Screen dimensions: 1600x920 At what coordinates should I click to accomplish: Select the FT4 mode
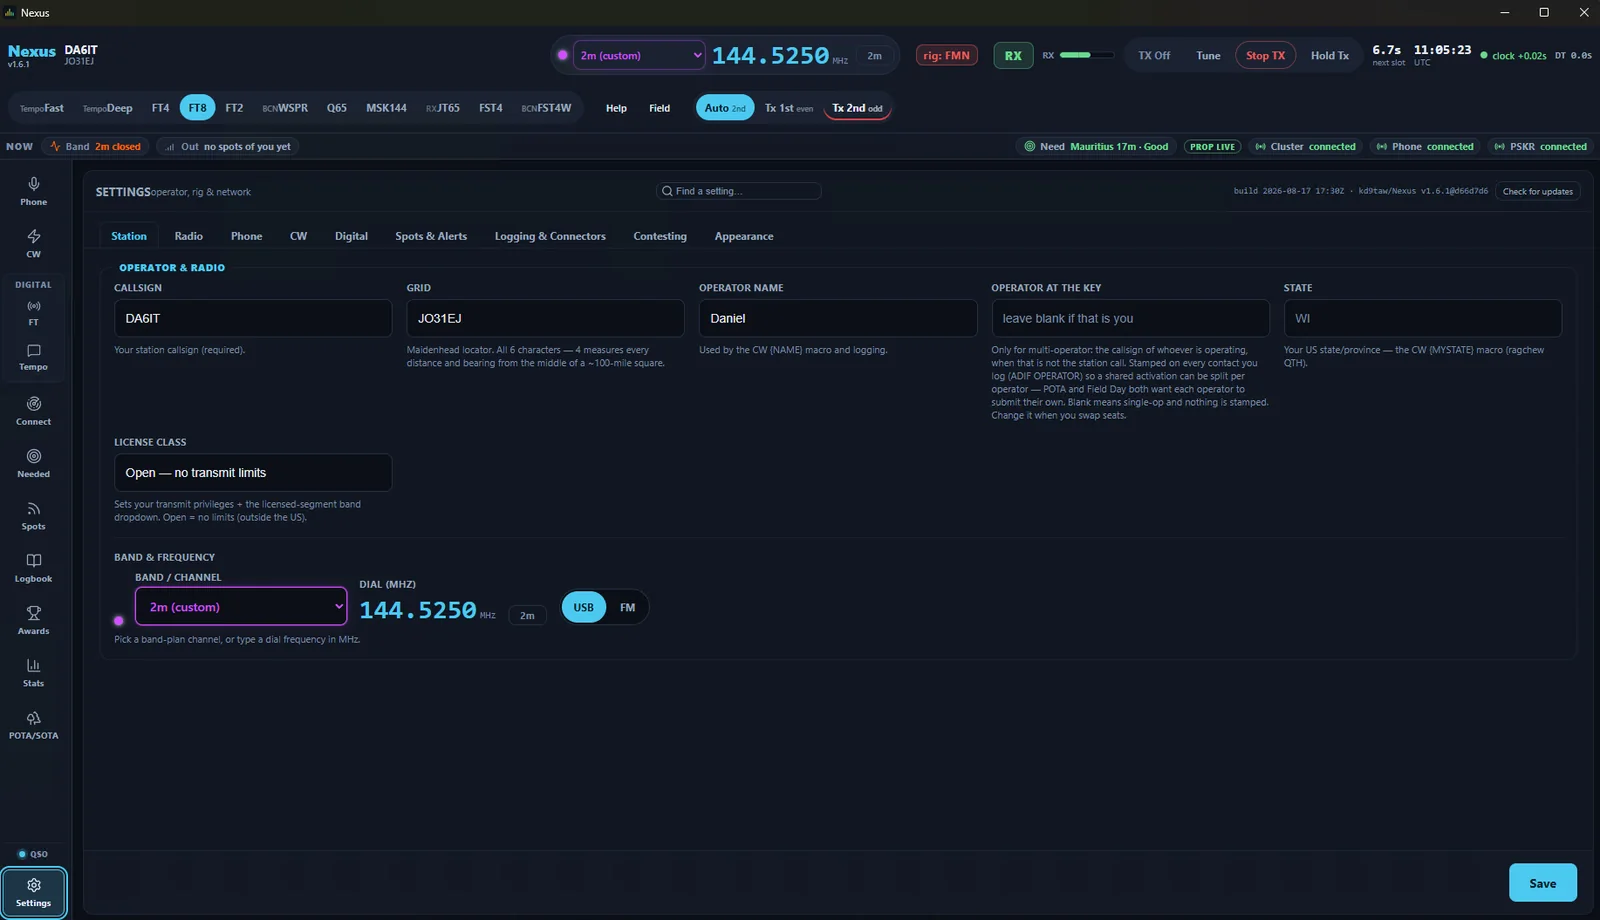160,108
